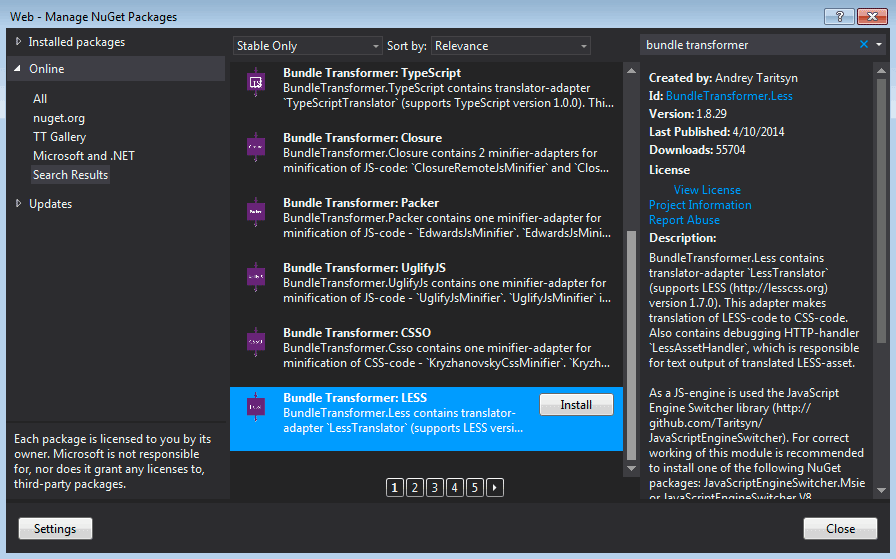The height and width of the screenshot is (559, 896).
Task: Click the Bundle Transformer: UglifyJS package icon
Action: click(255, 277)
